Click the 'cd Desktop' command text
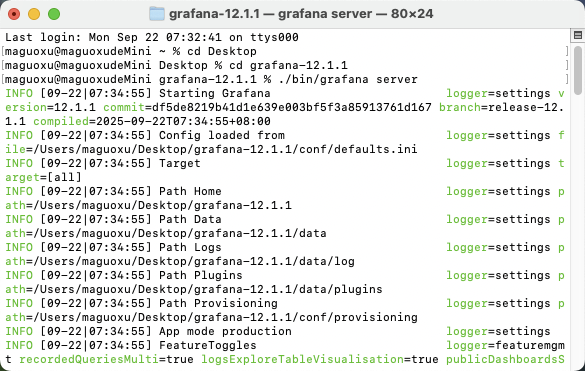 point(222,51)
